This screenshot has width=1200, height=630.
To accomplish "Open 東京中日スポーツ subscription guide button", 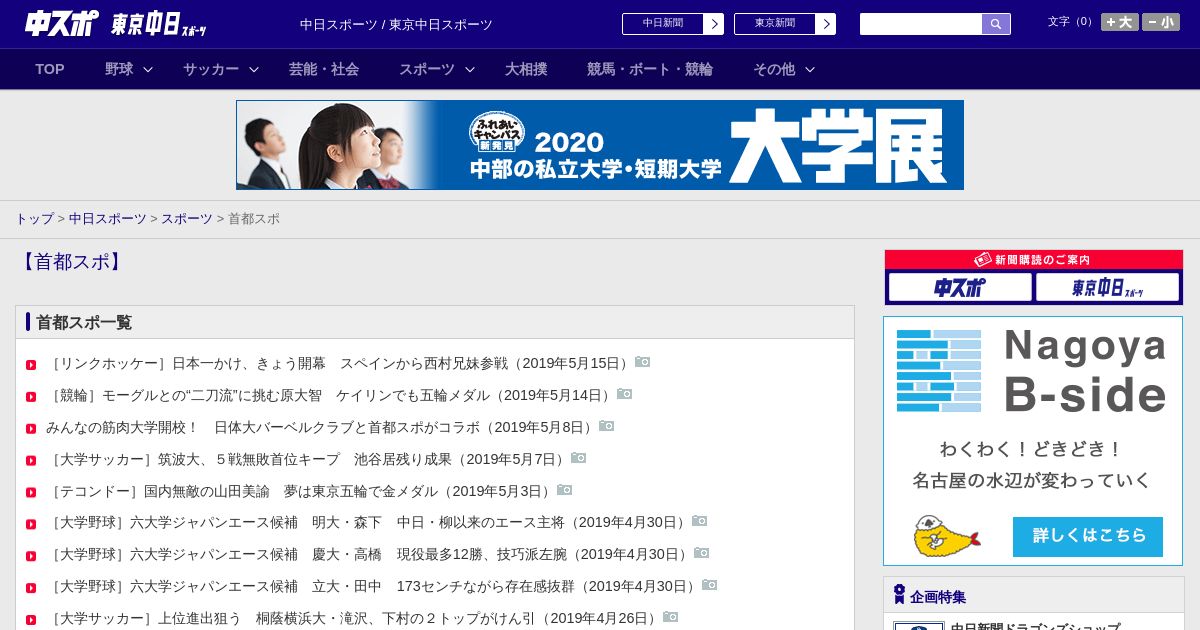I will [1108, 288].
